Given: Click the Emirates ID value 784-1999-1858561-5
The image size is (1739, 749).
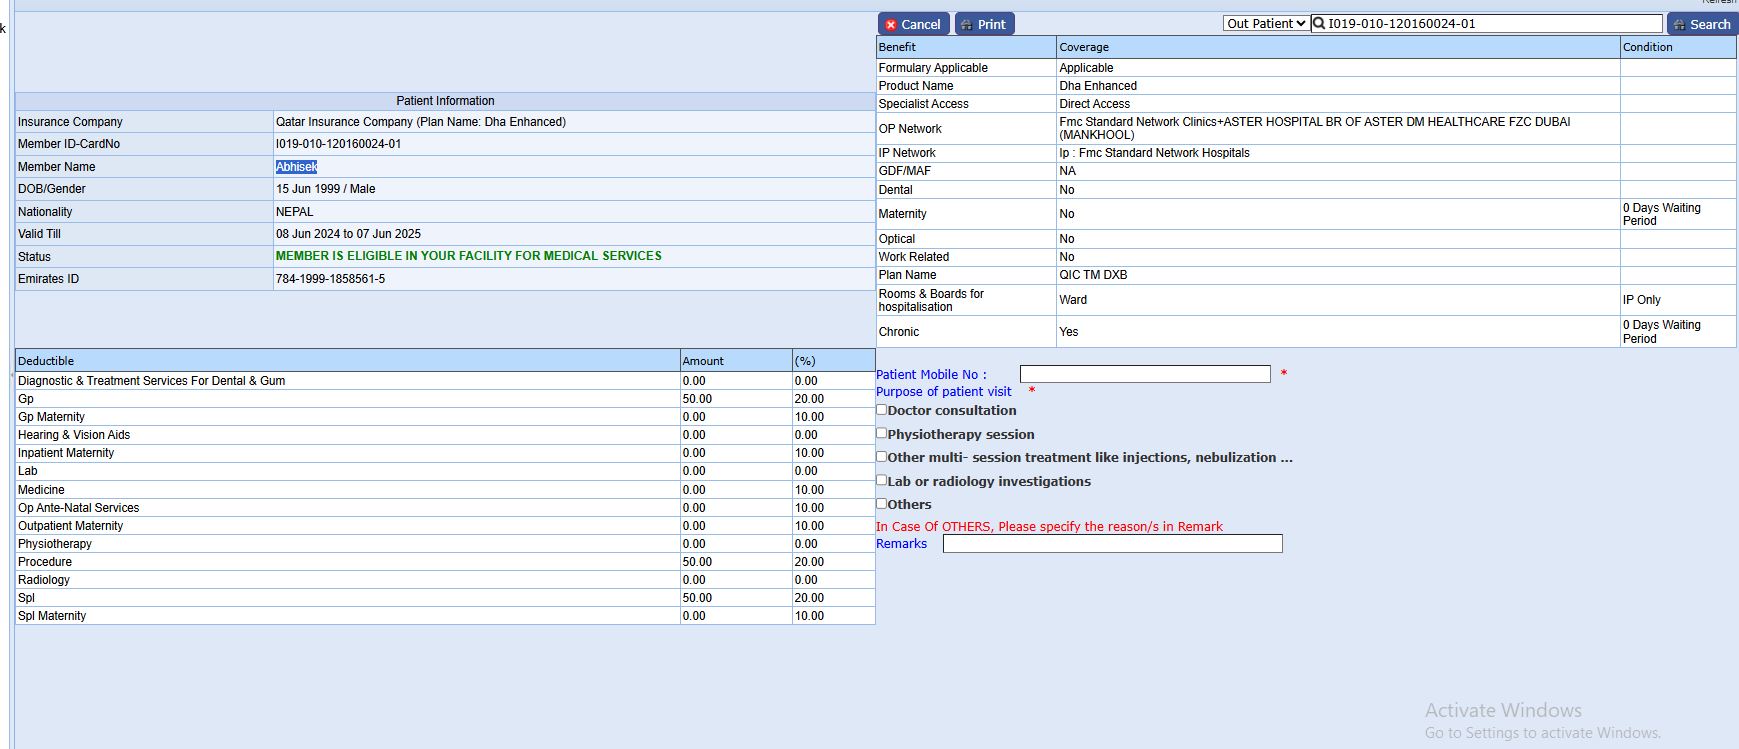Looking at the screenshot, I should (330, 279).
